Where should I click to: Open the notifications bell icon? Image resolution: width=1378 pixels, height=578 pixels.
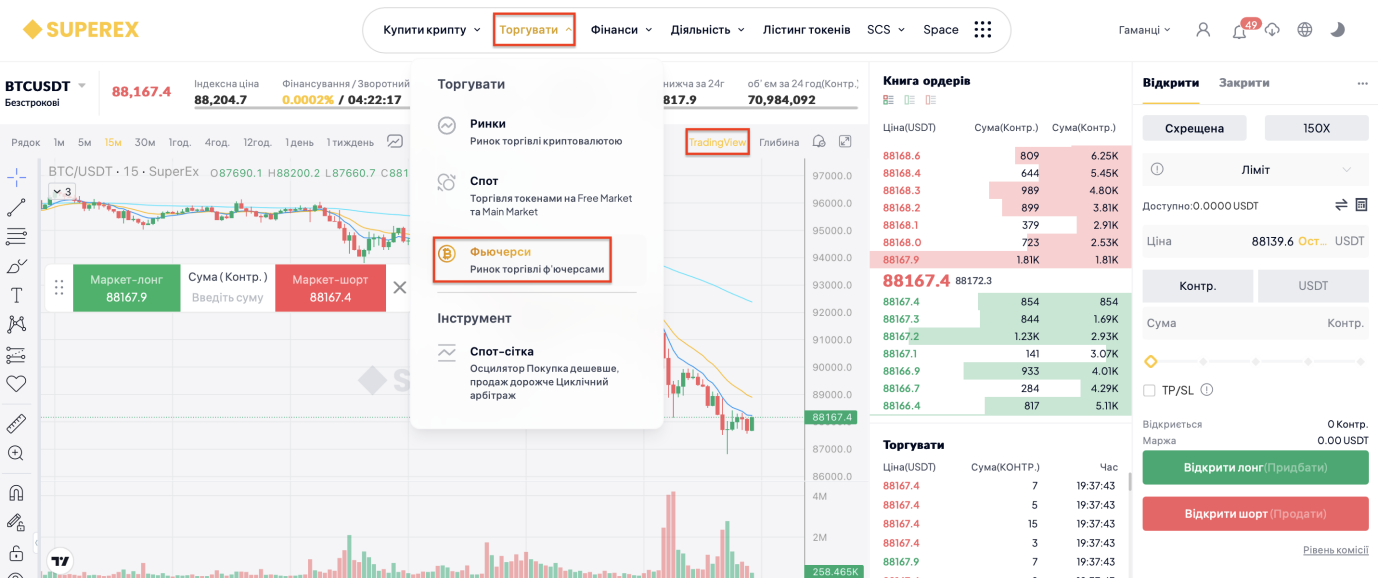1239,31
